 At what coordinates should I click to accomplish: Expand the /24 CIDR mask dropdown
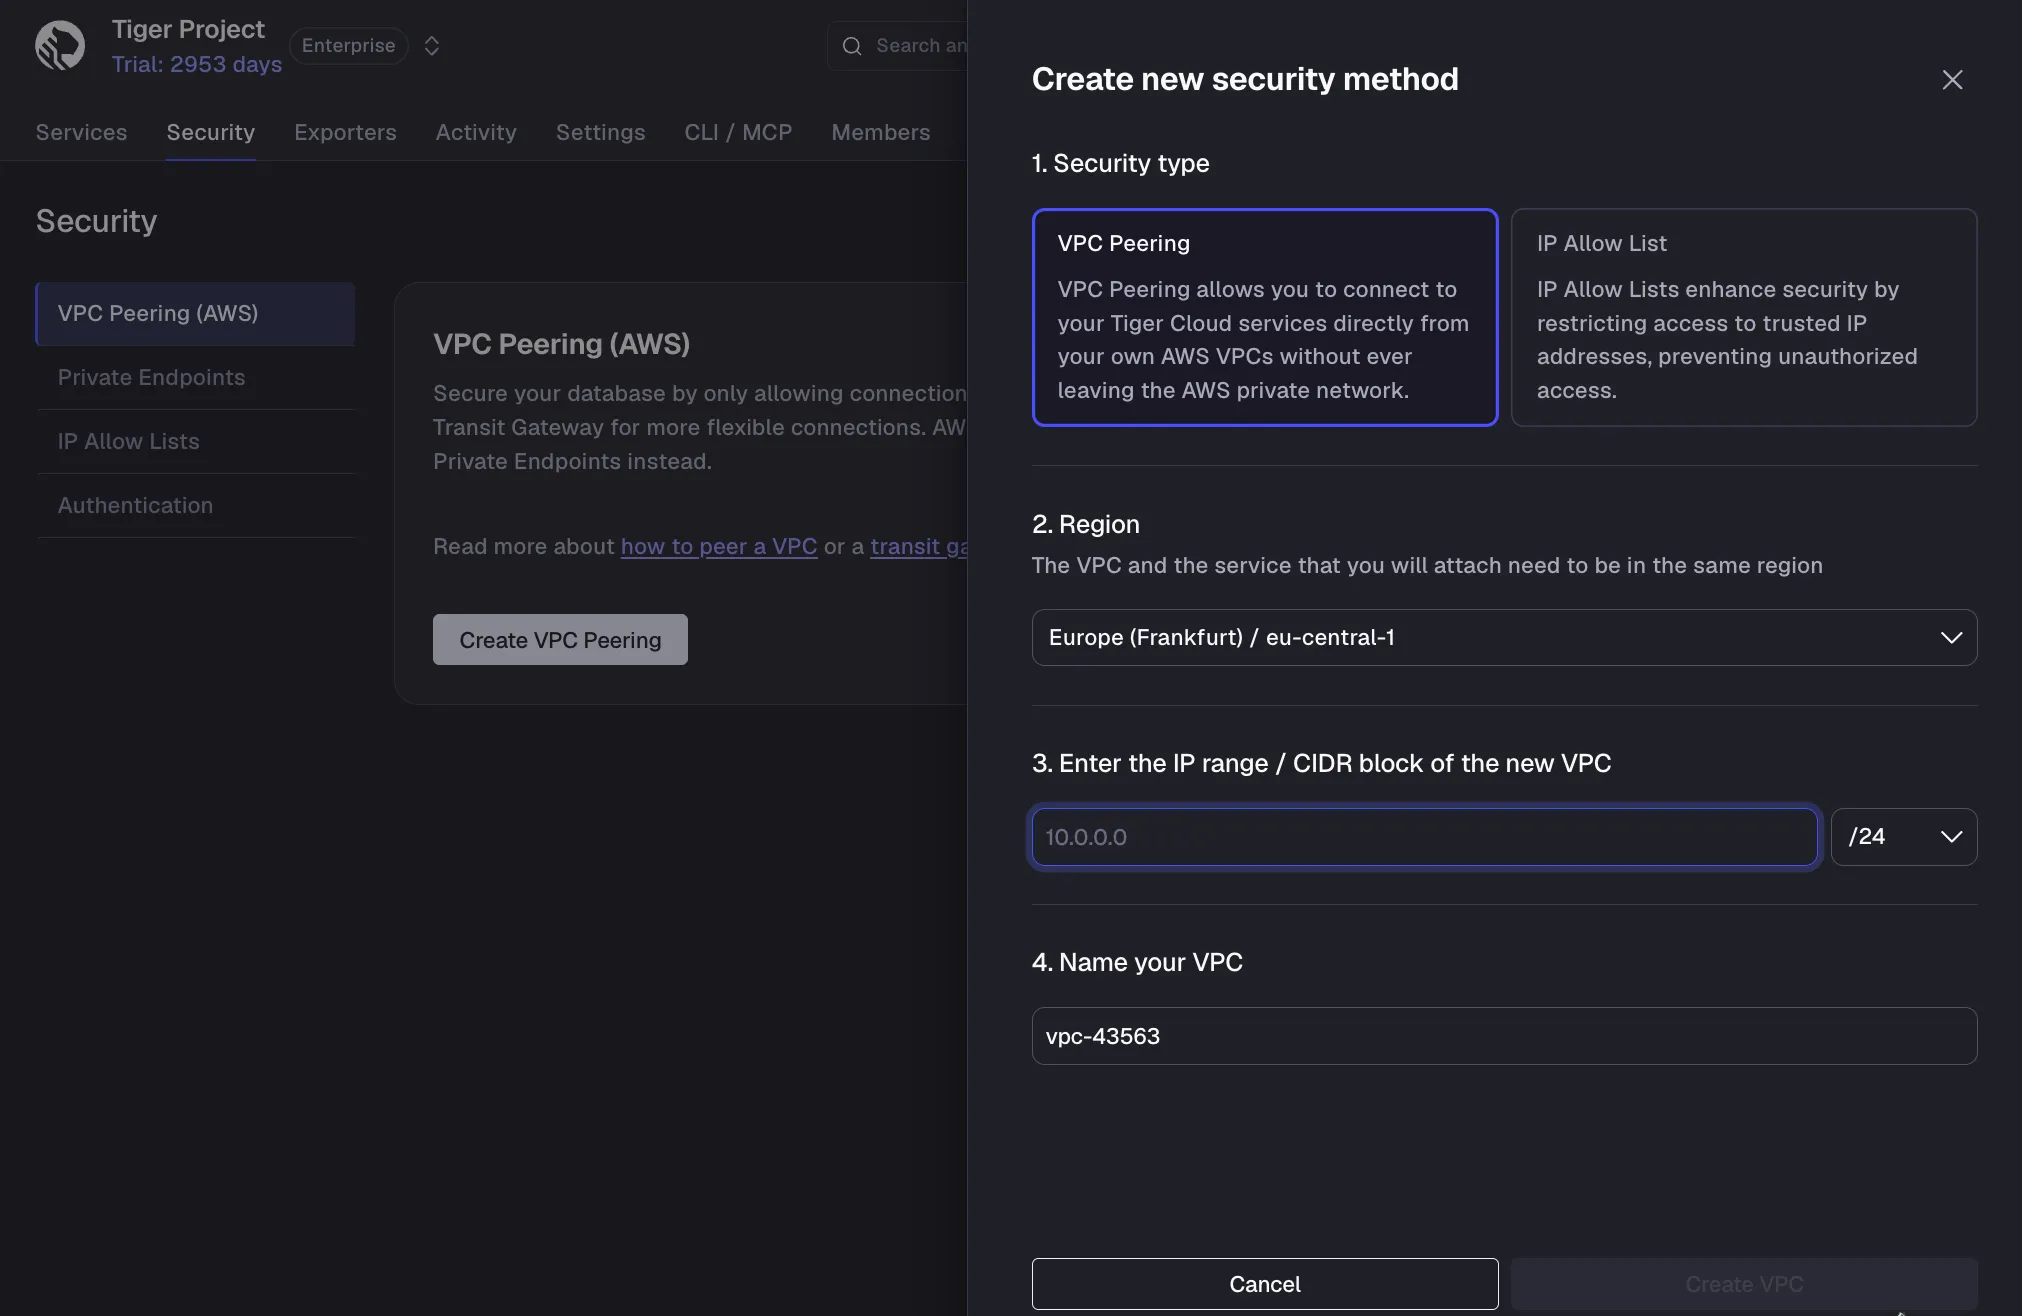tap(1904, 837)
